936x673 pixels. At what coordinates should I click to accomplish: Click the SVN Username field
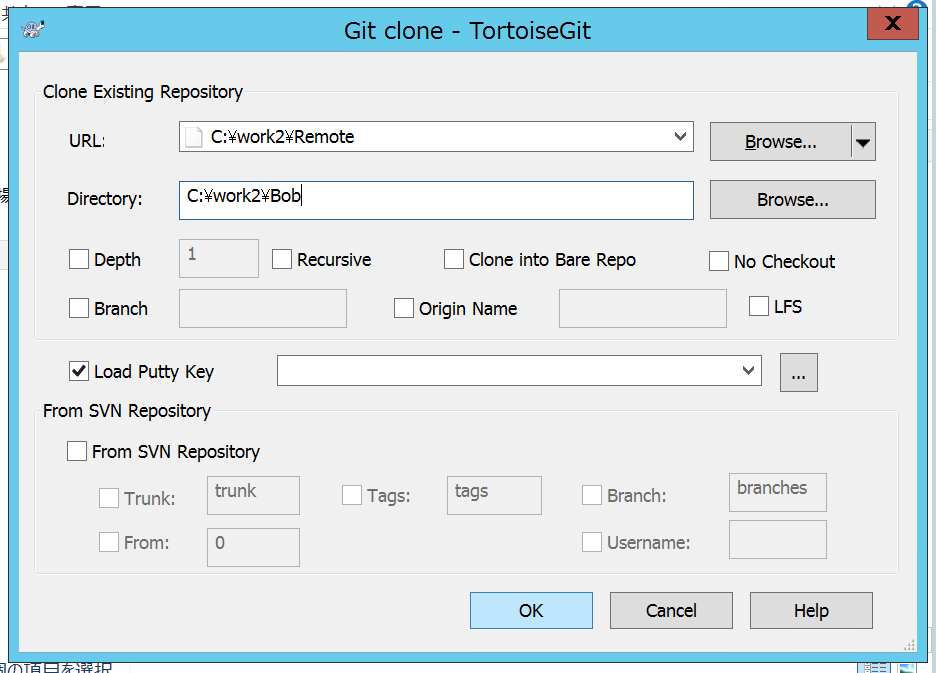(778, 539)
